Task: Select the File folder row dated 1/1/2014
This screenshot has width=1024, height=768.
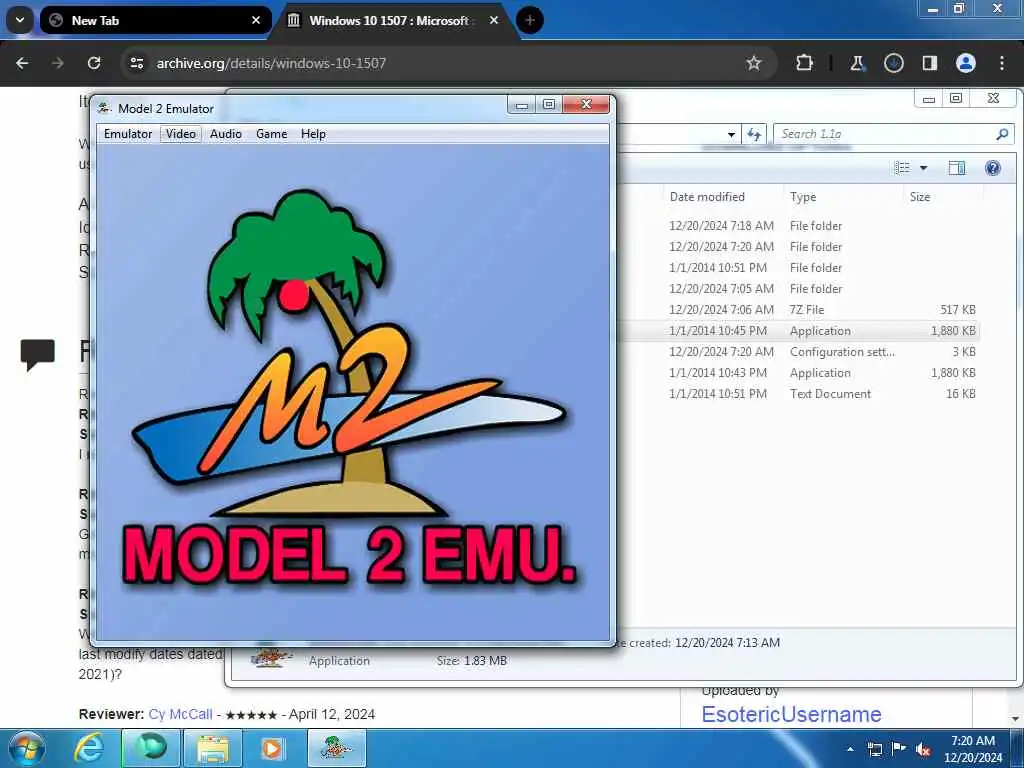Action: [799, 268]
